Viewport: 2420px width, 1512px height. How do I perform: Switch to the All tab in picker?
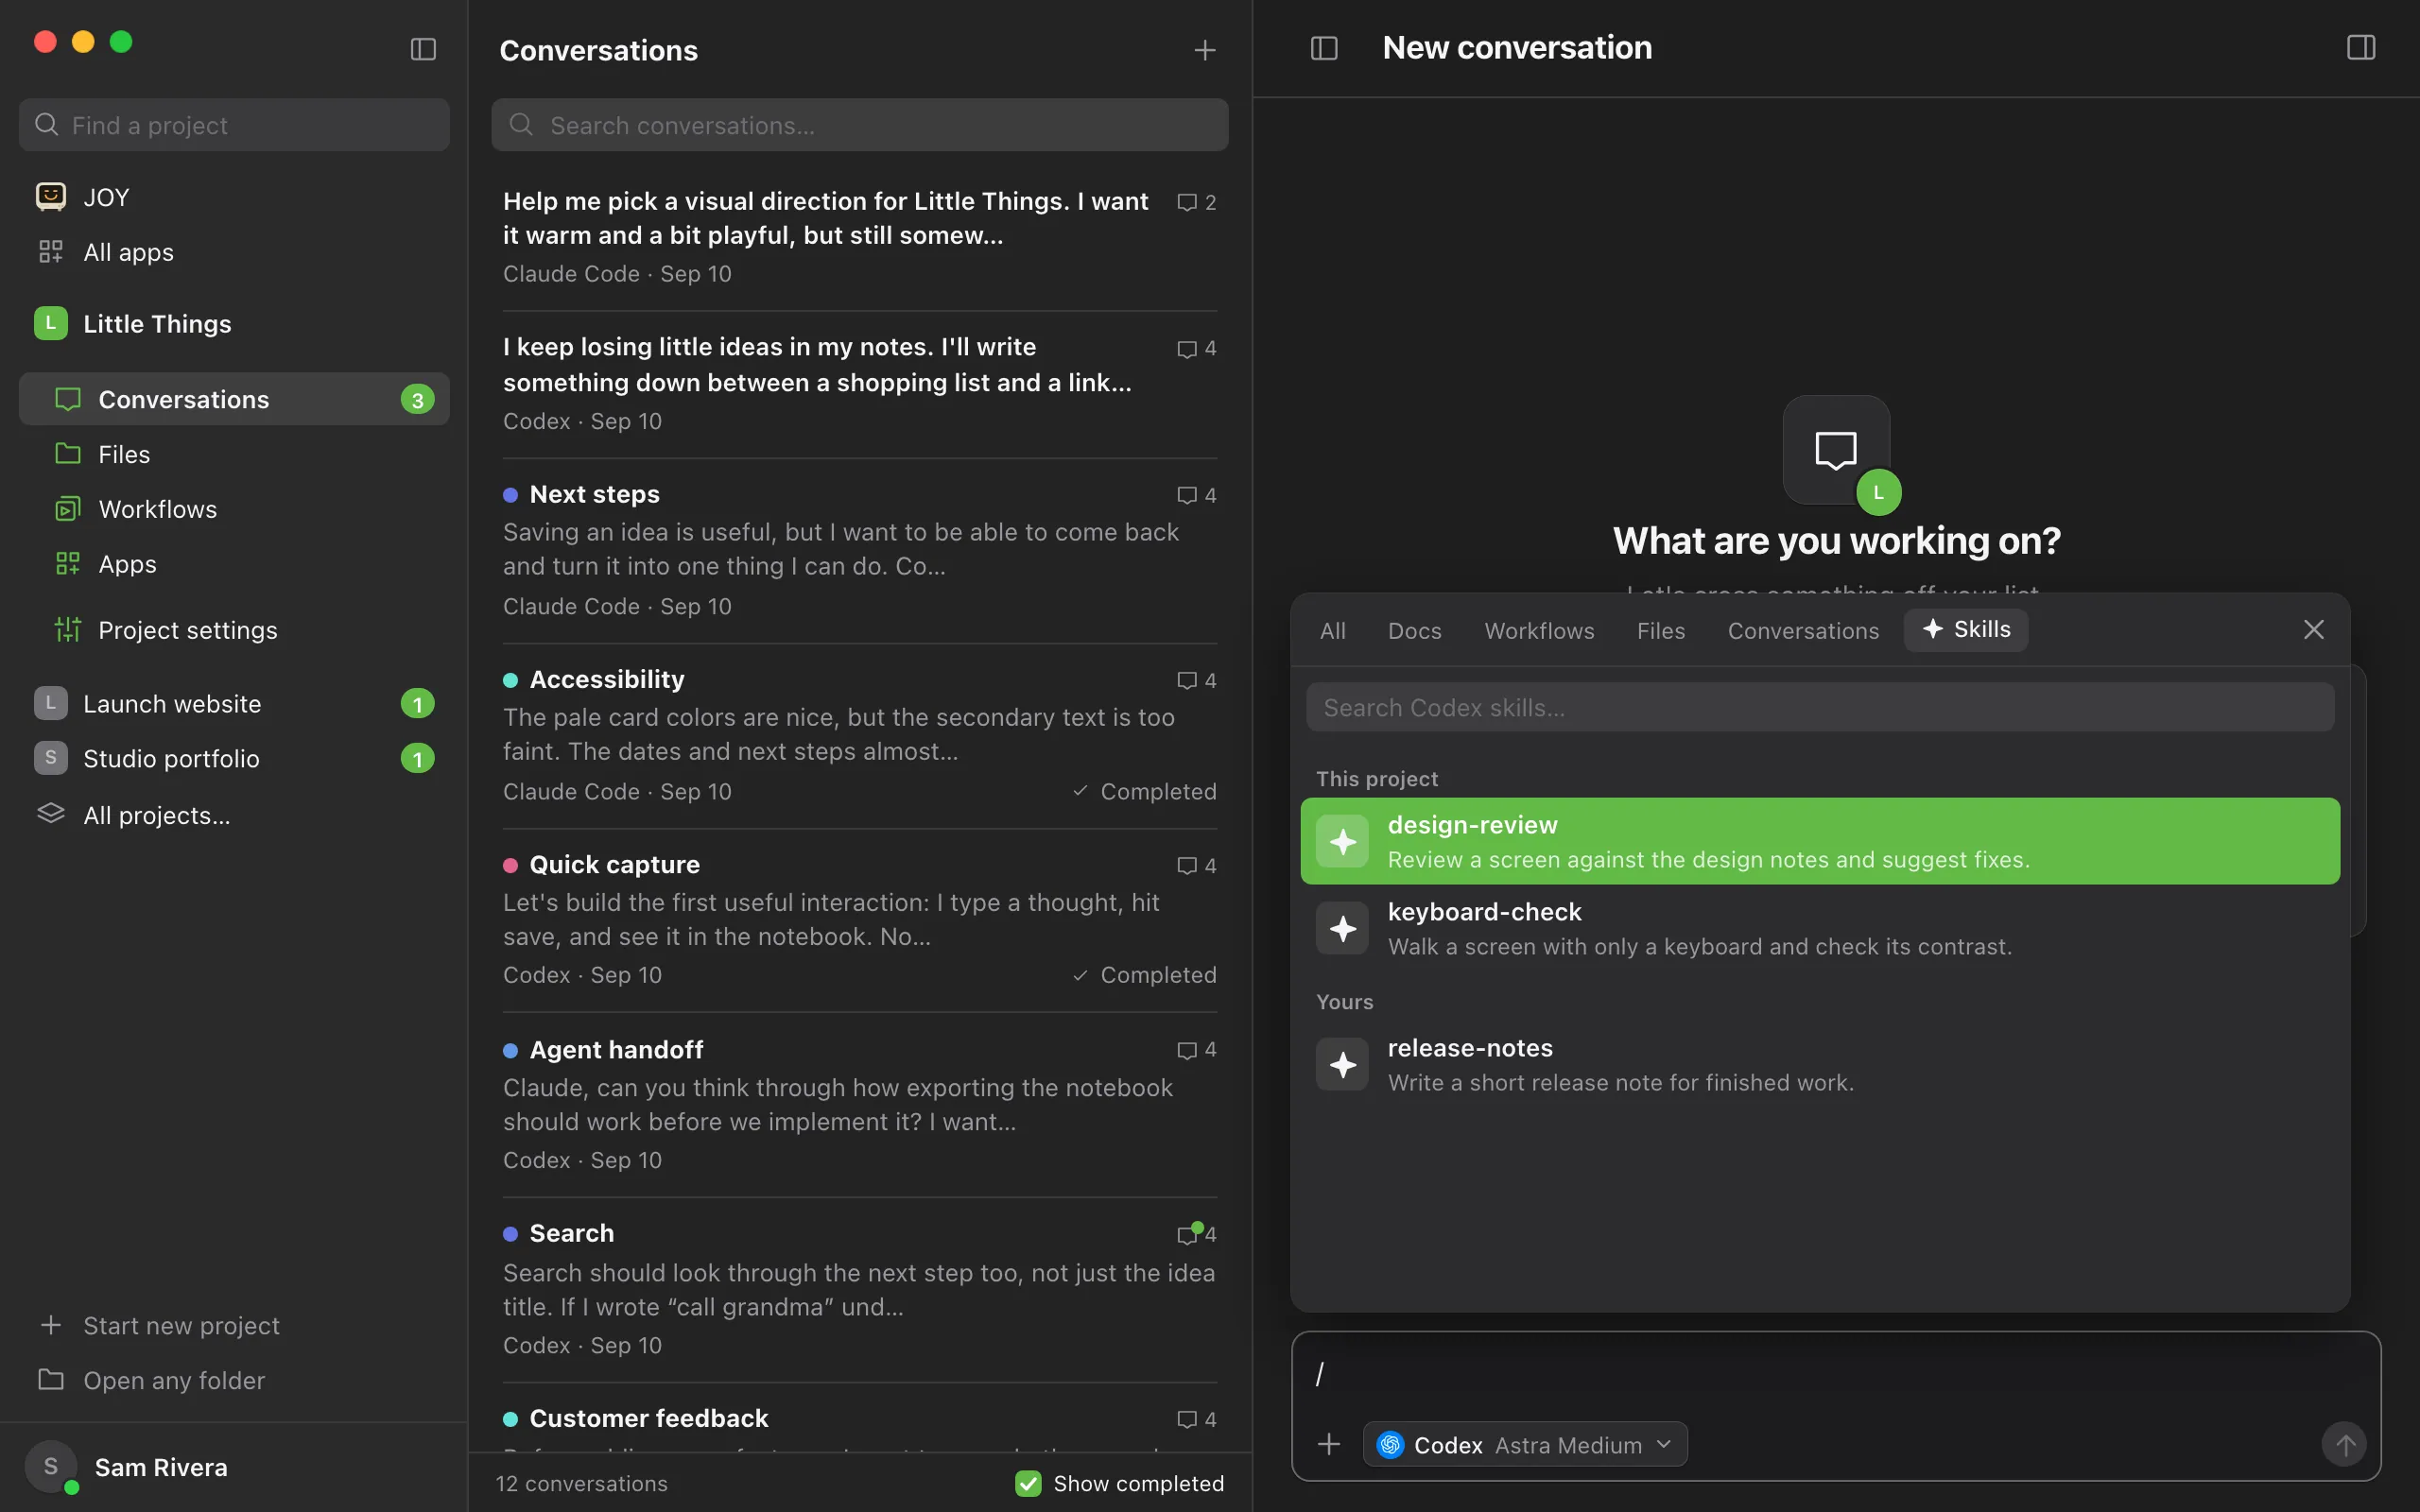tap(1332, 630)
